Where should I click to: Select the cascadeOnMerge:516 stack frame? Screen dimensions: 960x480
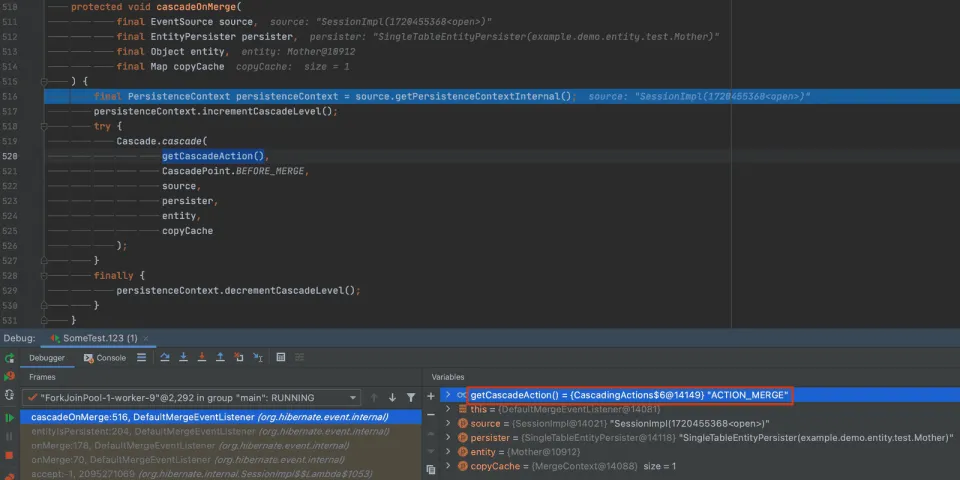click(220, 417)
